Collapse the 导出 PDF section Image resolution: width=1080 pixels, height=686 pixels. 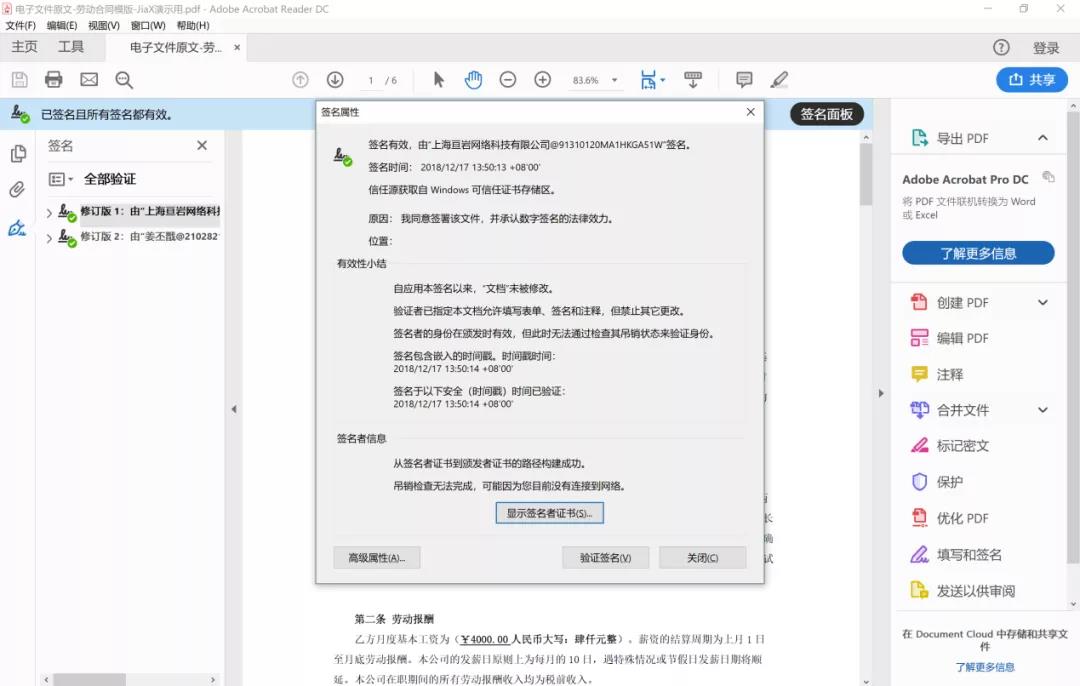tap(1042, 138)
